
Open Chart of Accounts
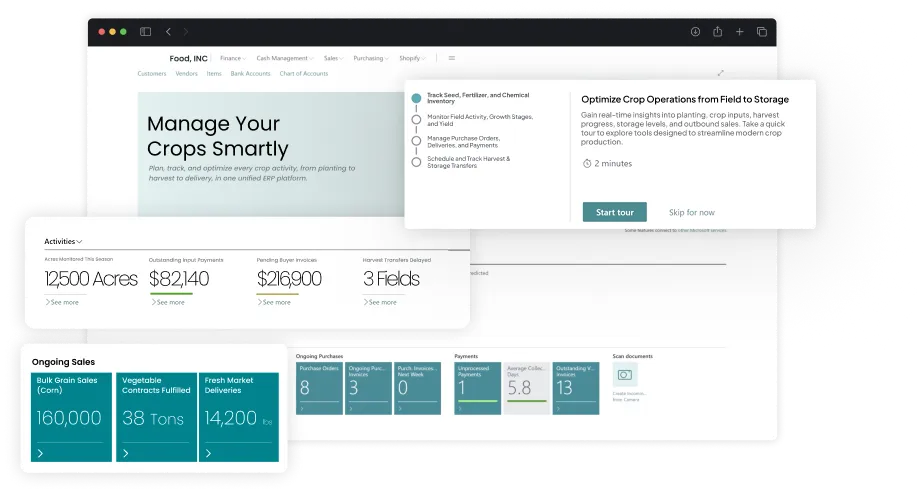(x=304, y=74)
